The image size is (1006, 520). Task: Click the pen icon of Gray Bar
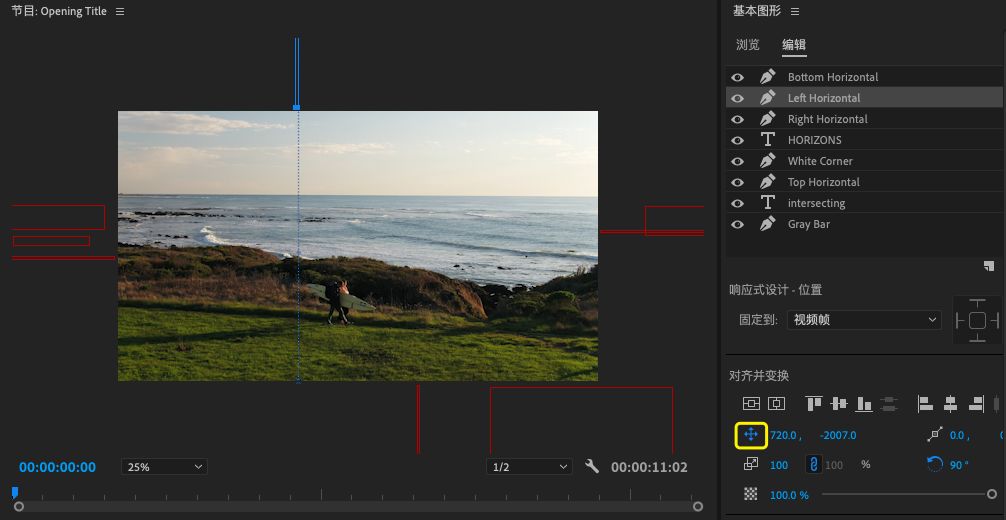(767, 224)
